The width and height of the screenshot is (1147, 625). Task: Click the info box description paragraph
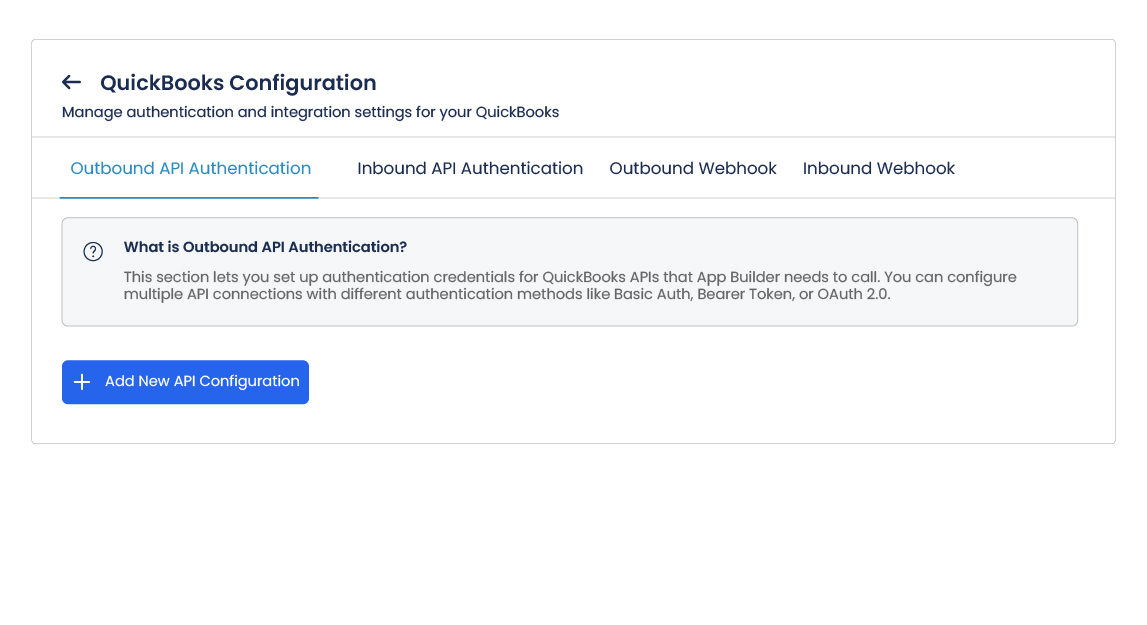pyautogui.click(x=570, y=286)
